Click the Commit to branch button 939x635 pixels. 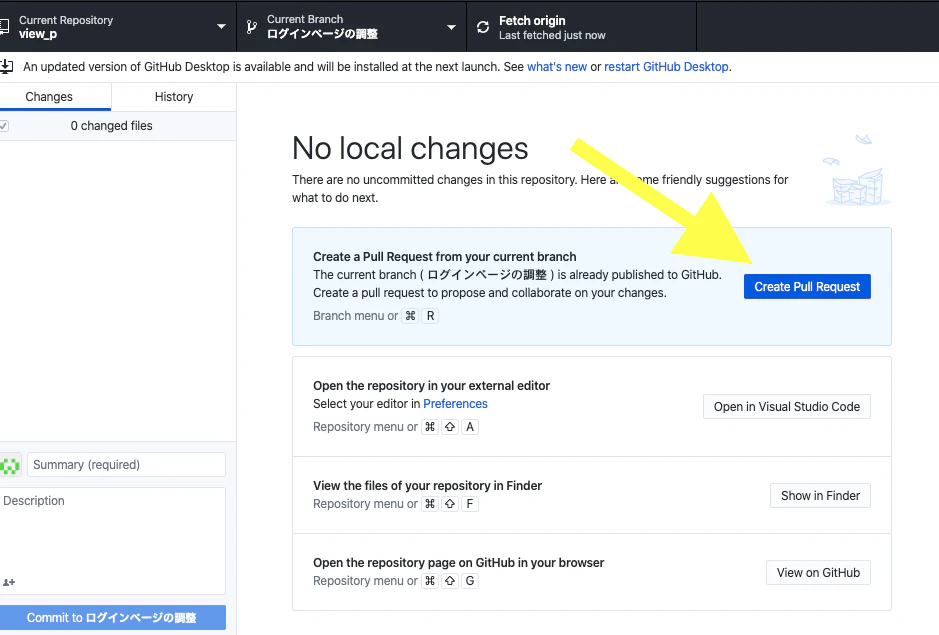pos(112,618)
